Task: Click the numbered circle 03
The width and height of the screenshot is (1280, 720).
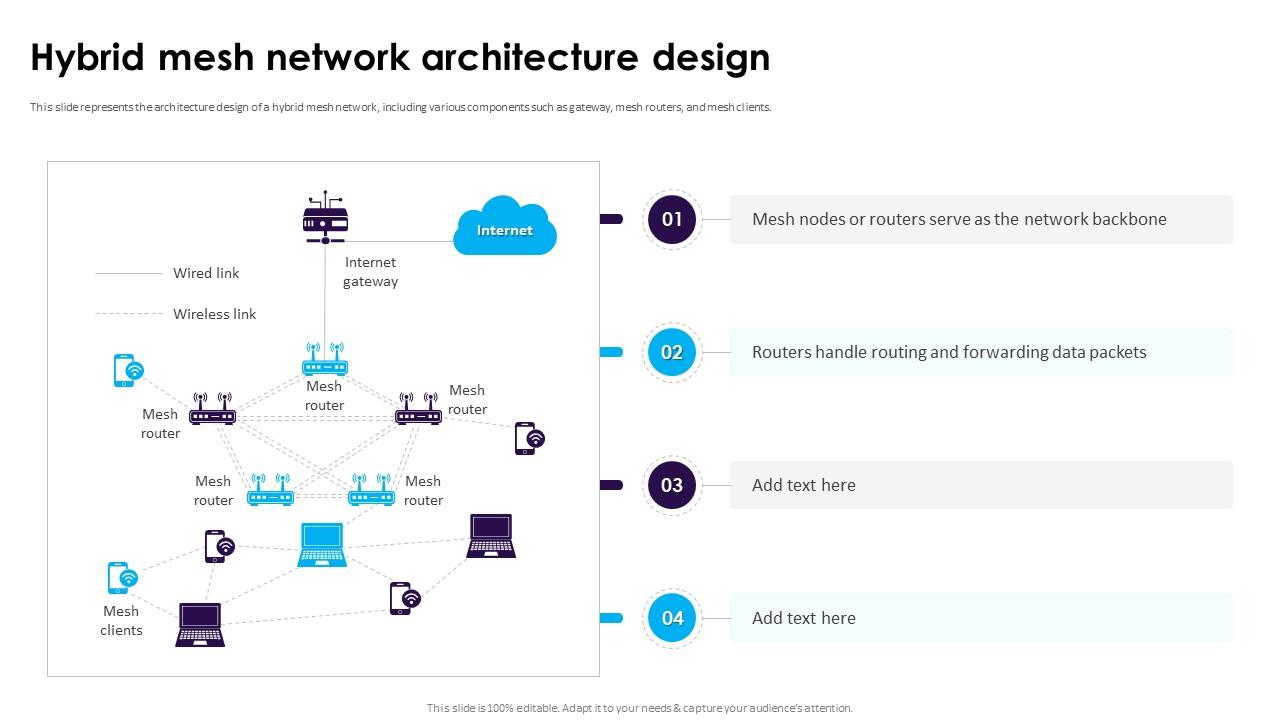Action: point(671,486)
